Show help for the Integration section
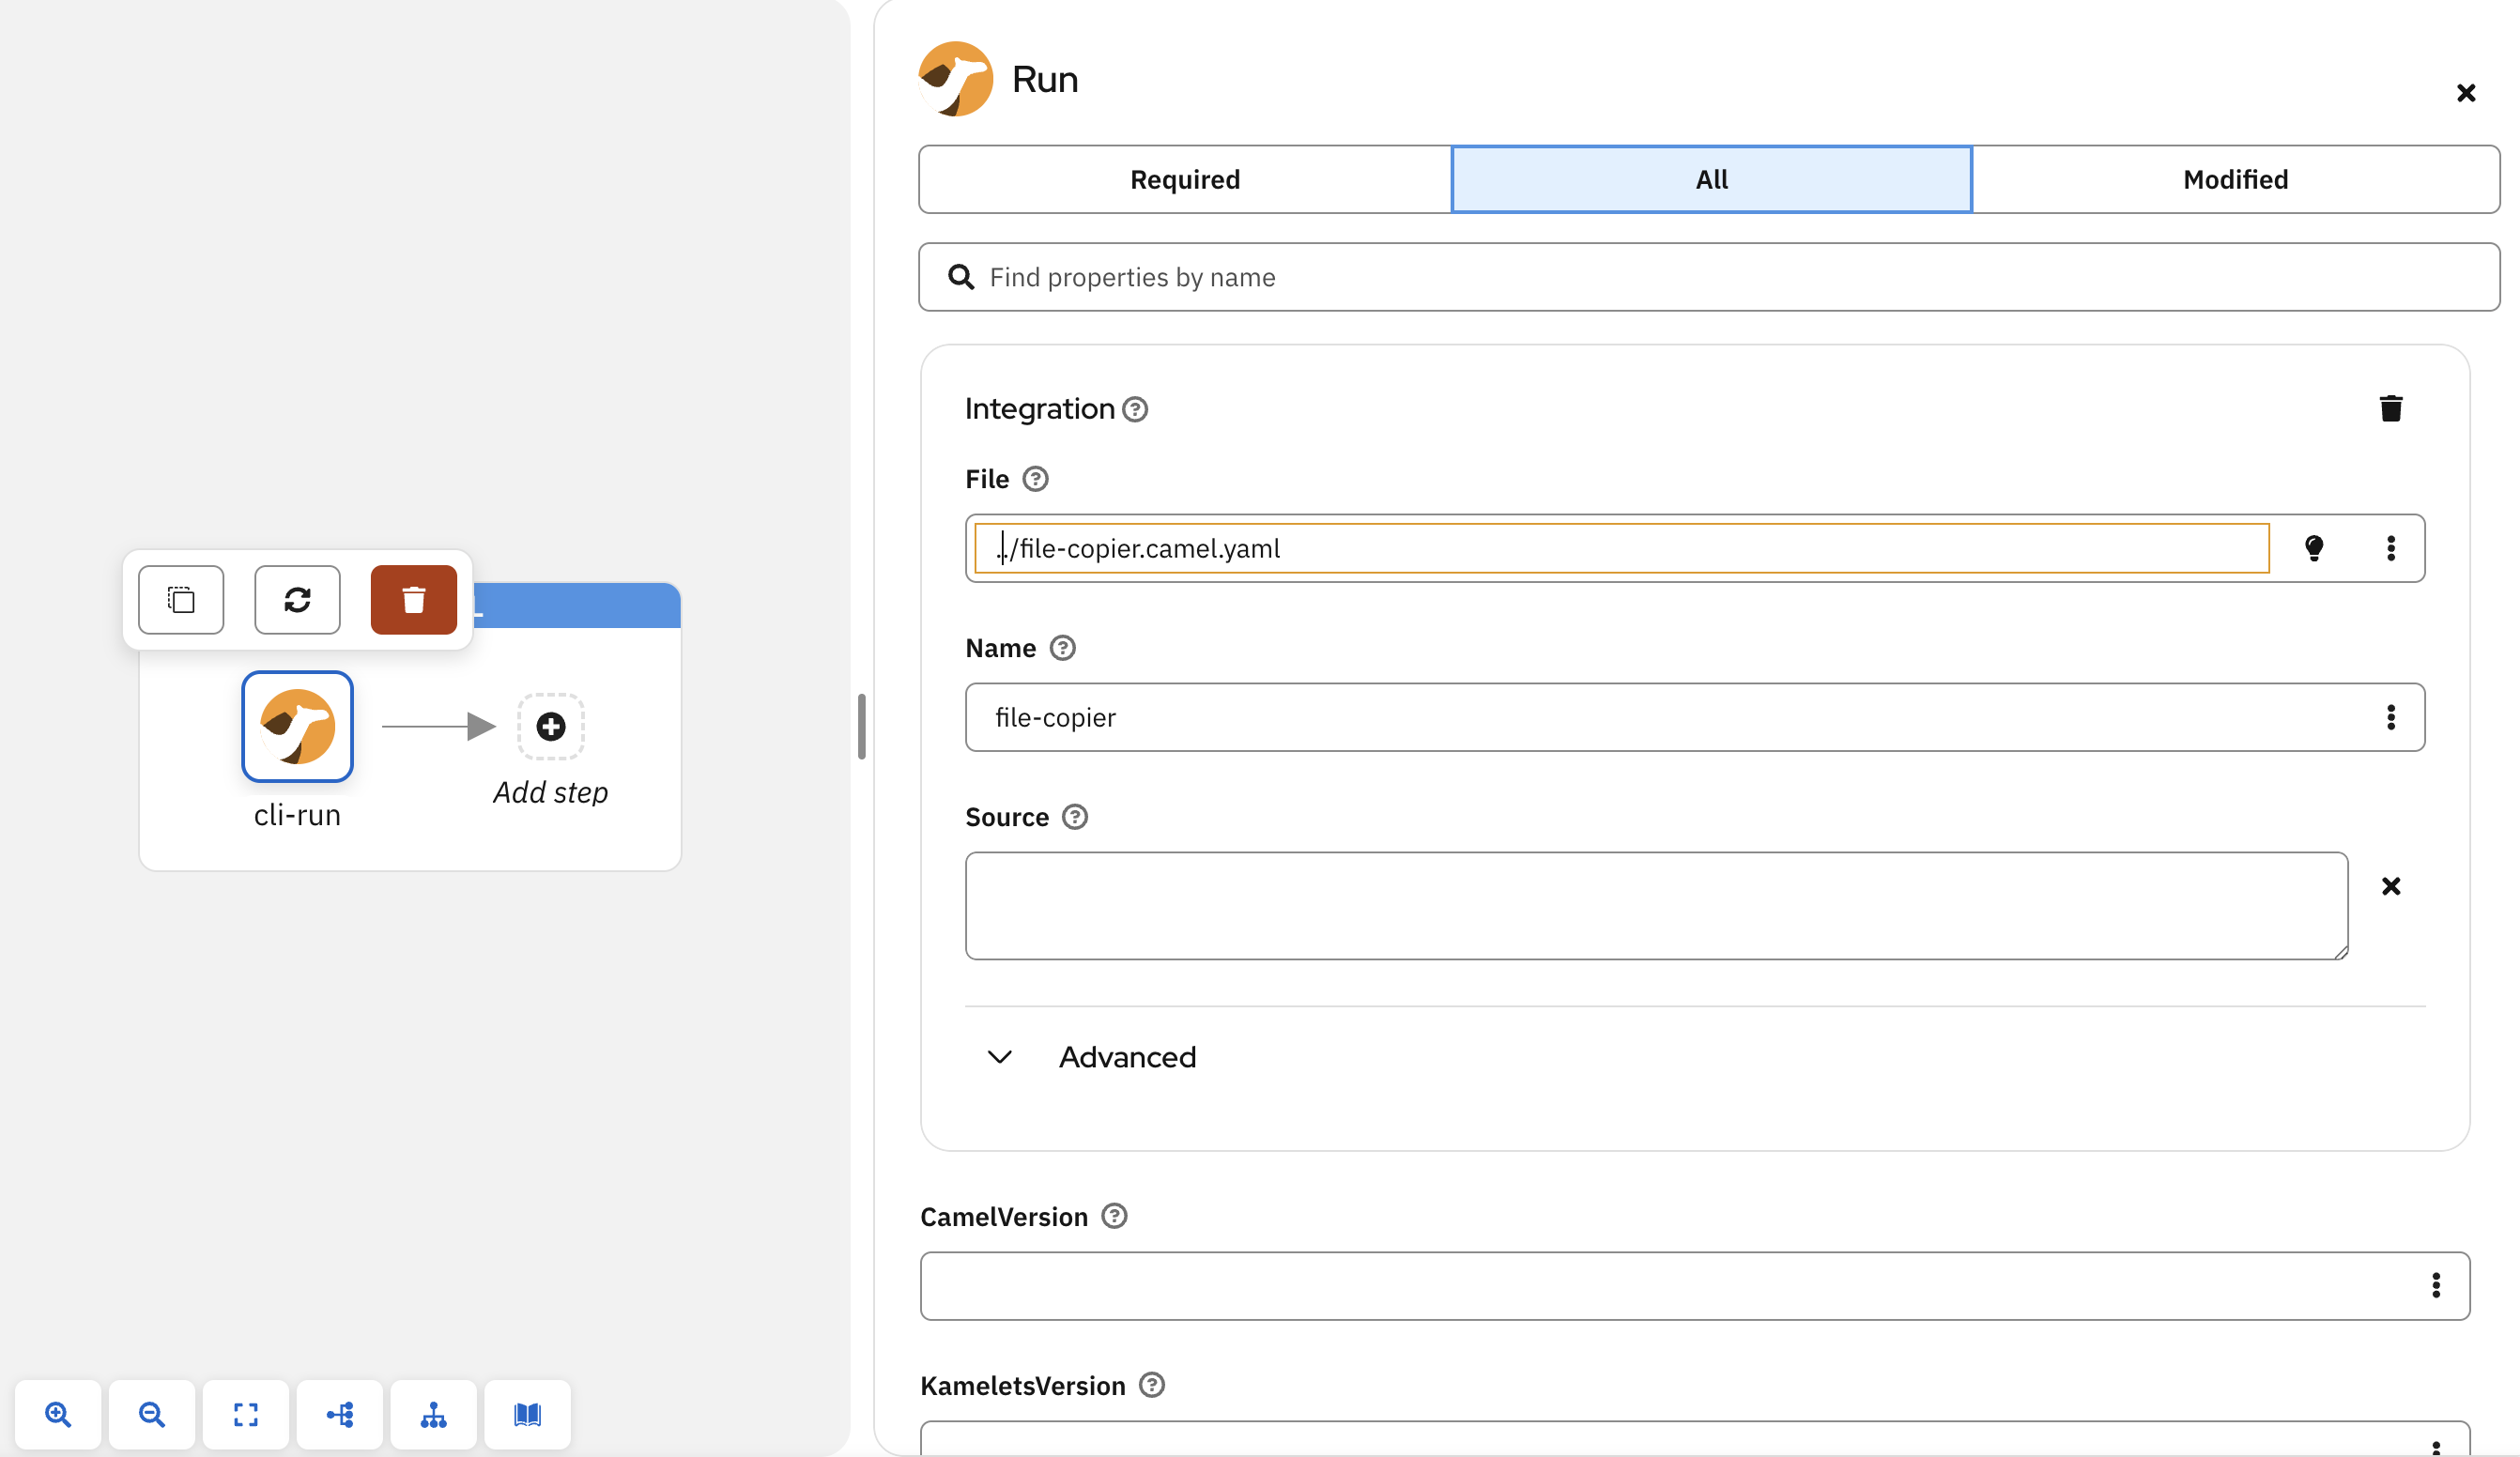Image resolution: width=2520 pixels, height=1457 pixels. [1135, 409]
